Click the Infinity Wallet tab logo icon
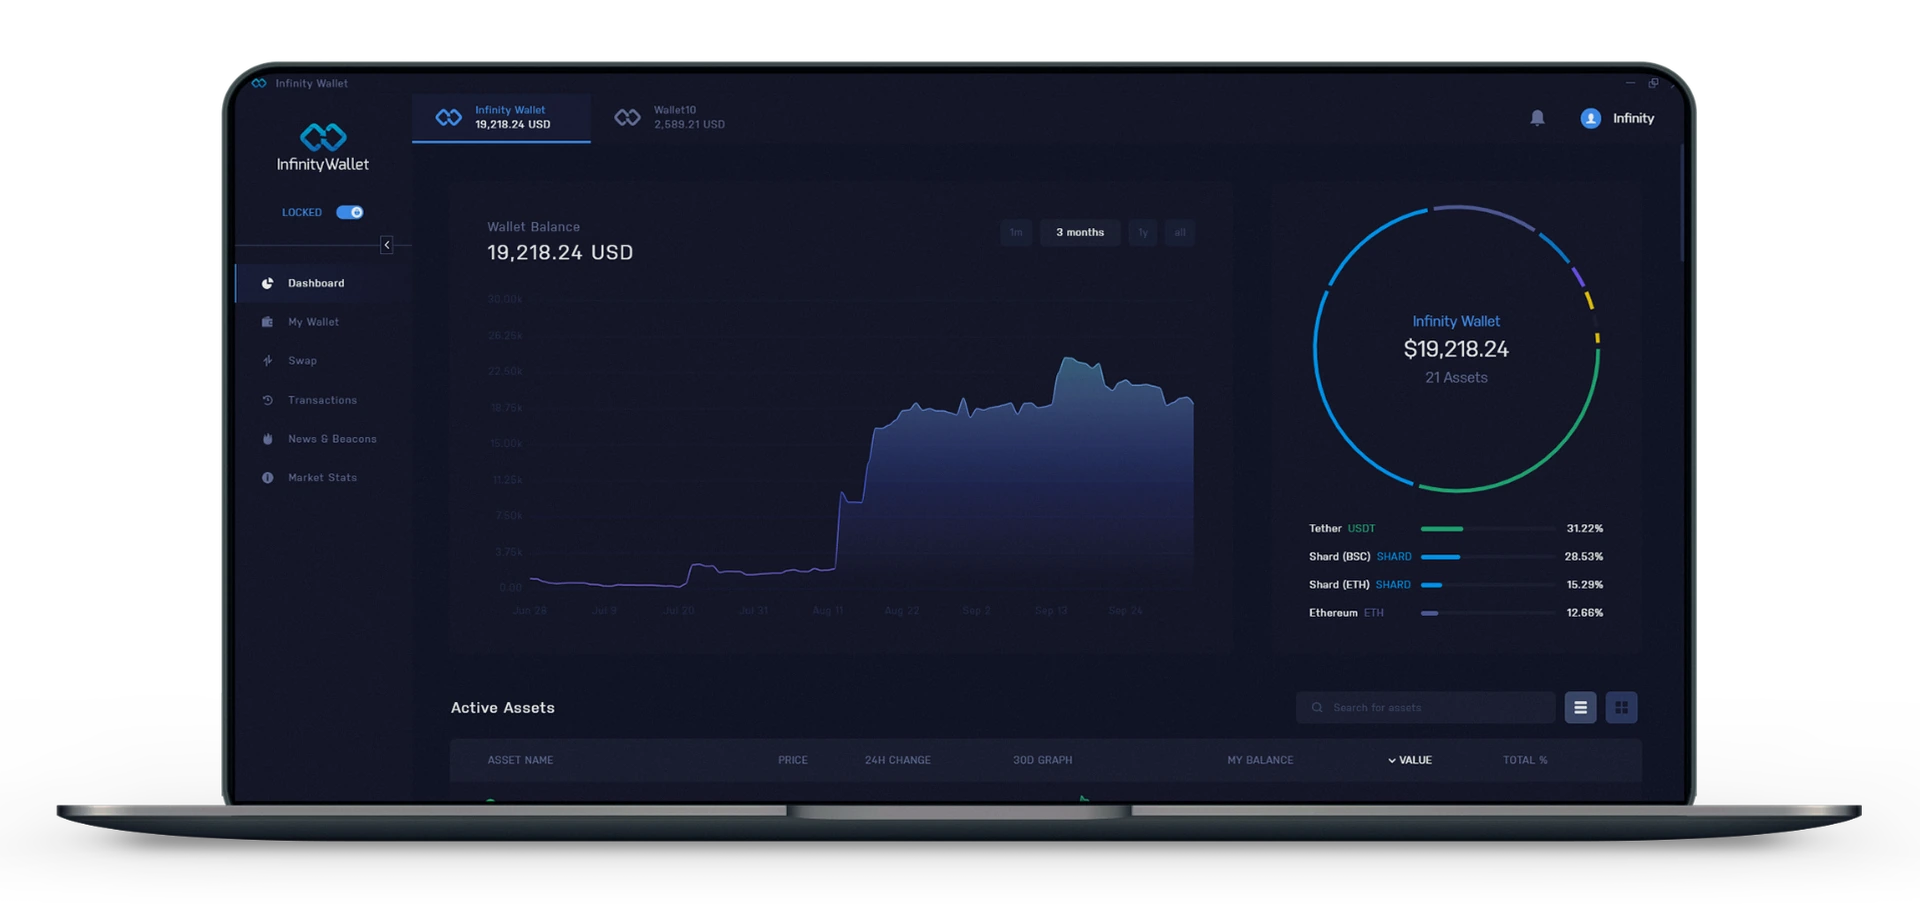The height and width of the screenshot is (904, 1920). coord(449,118)
